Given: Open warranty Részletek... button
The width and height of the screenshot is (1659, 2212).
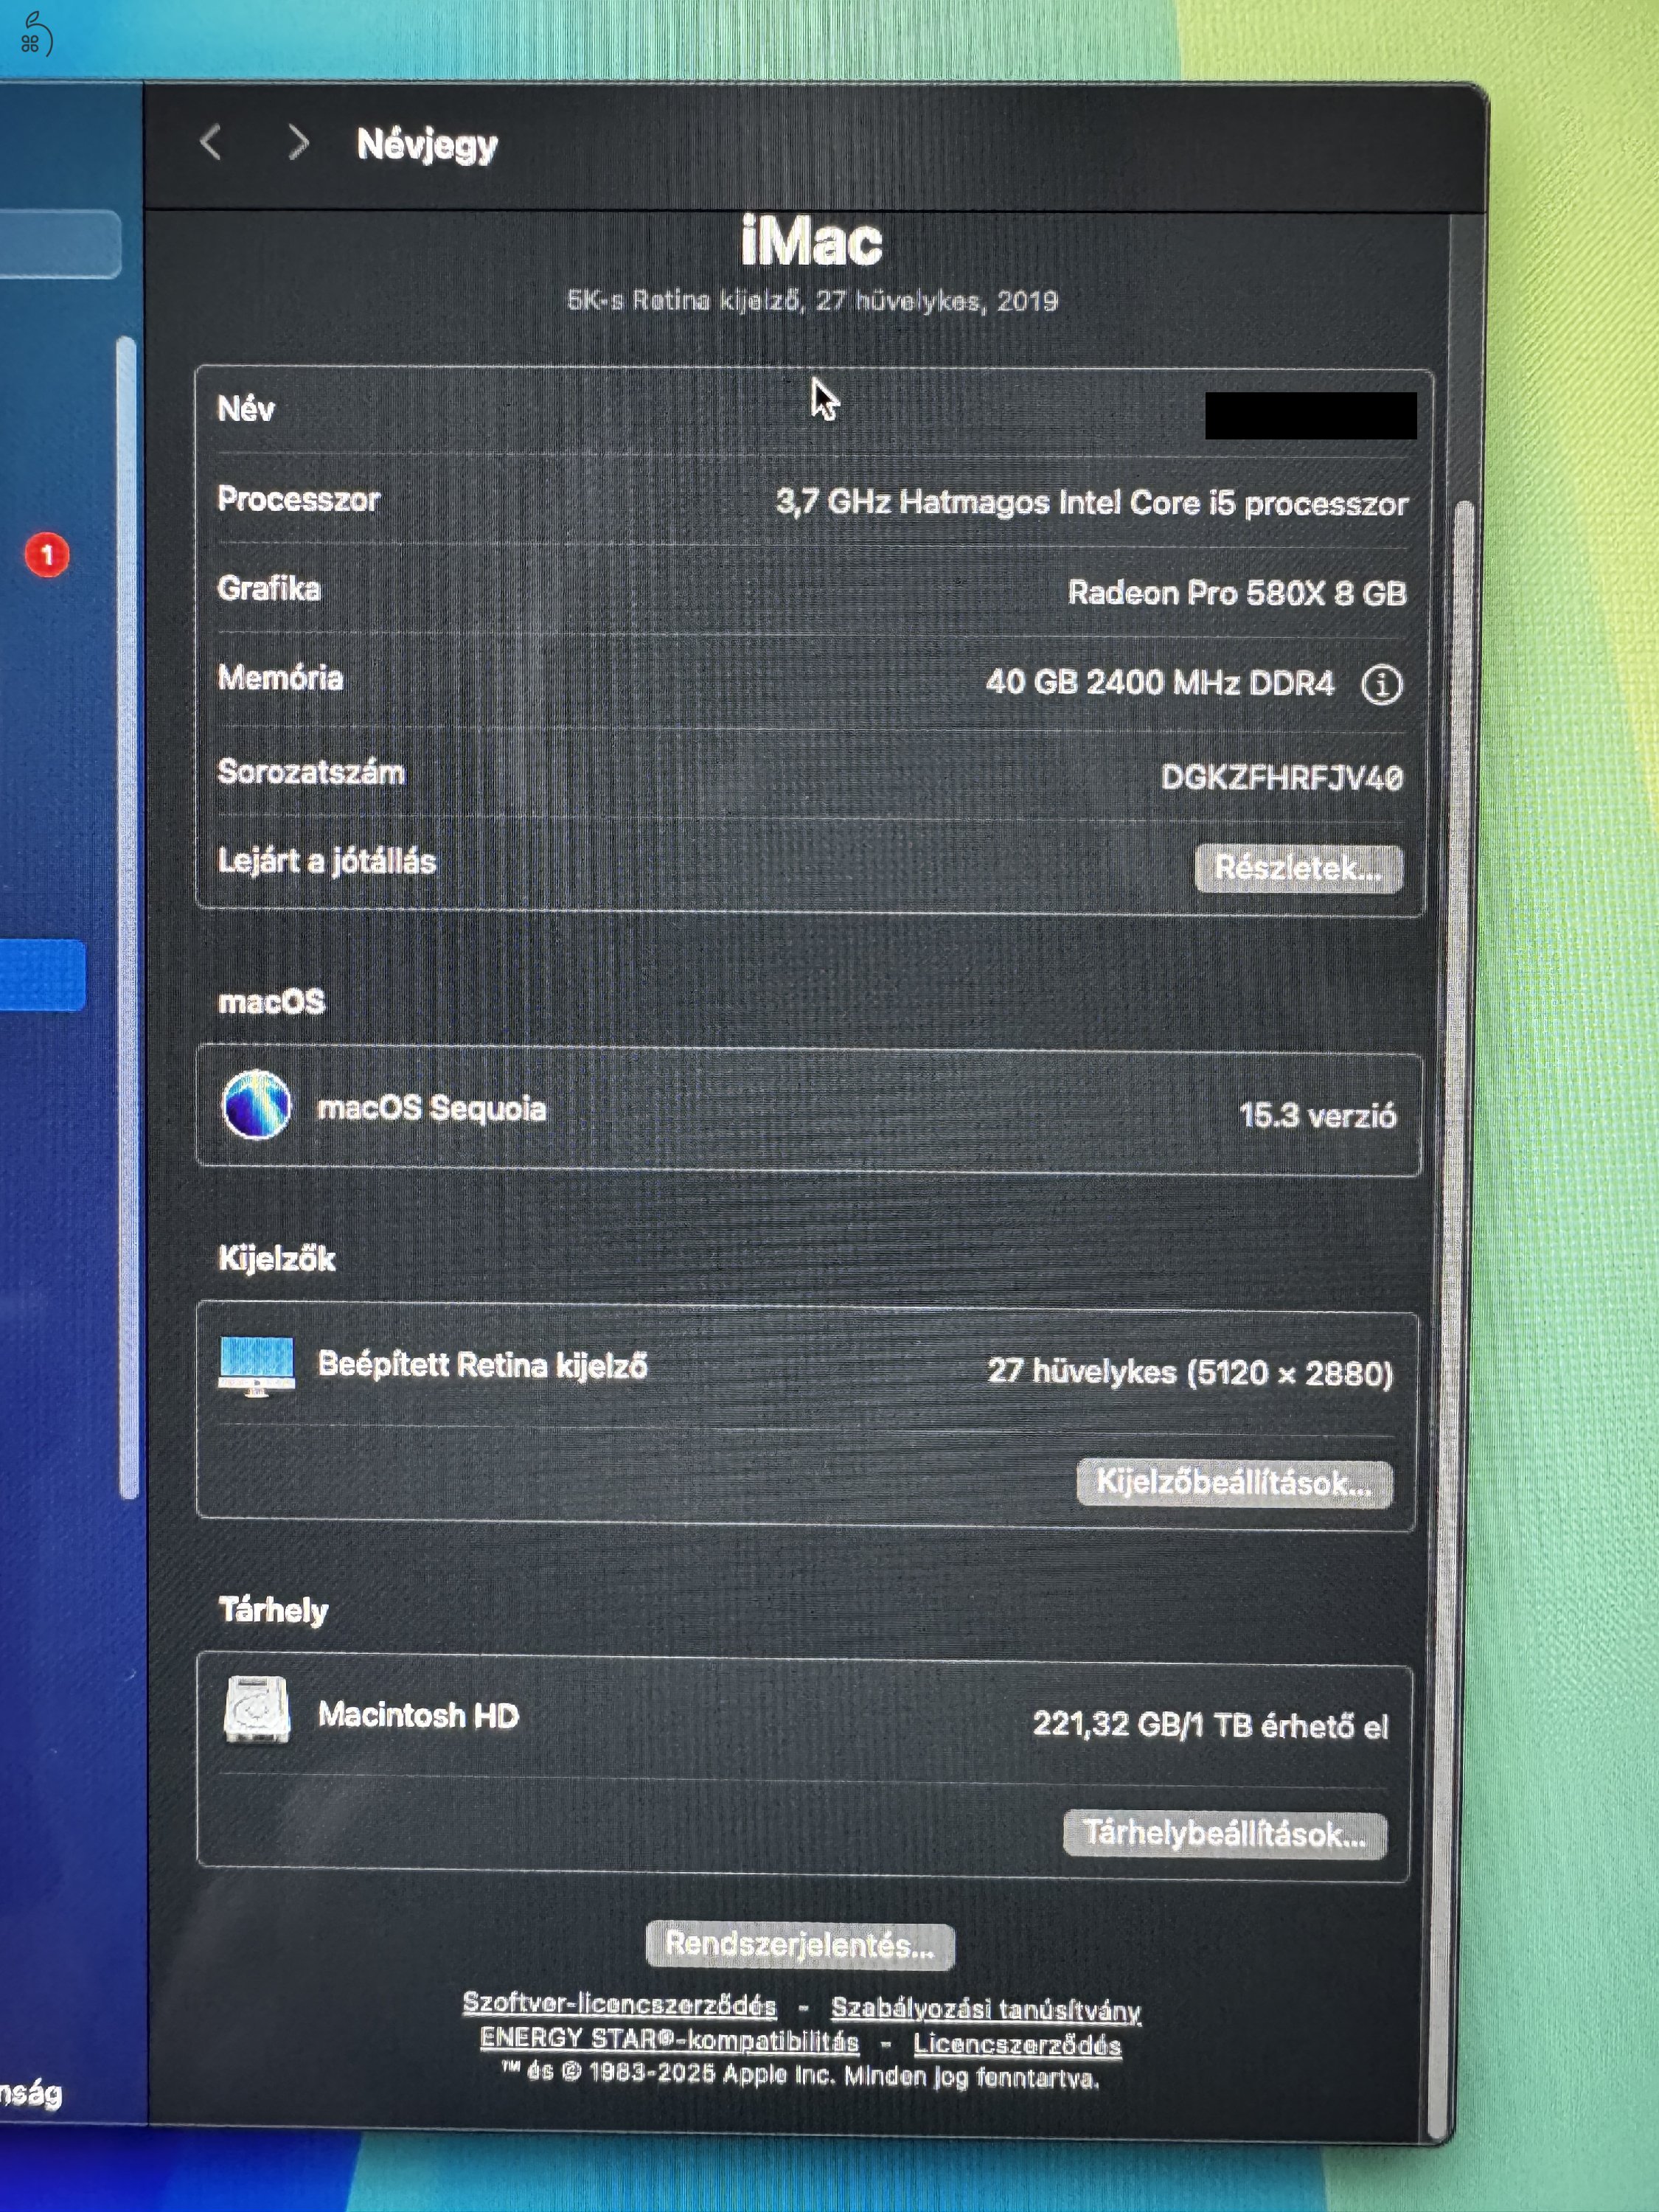Looking at the screenshot, I should click(1298, 868).
